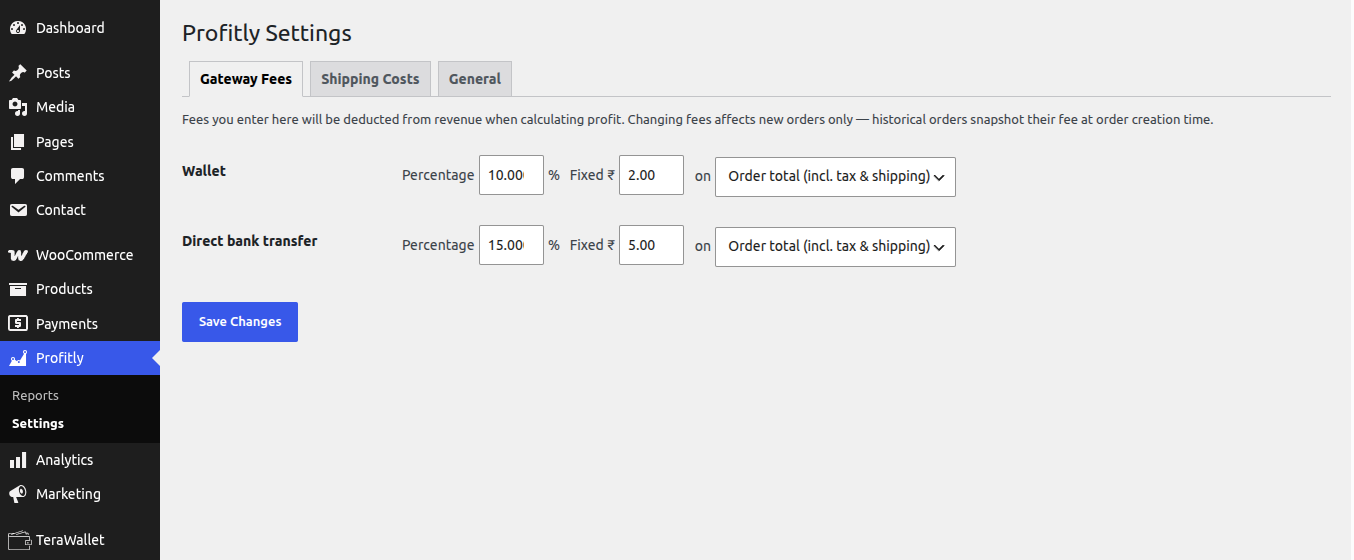Focus Direct bank transfer percentage field
Viewport: 1354px width, 560px height.
511,245
